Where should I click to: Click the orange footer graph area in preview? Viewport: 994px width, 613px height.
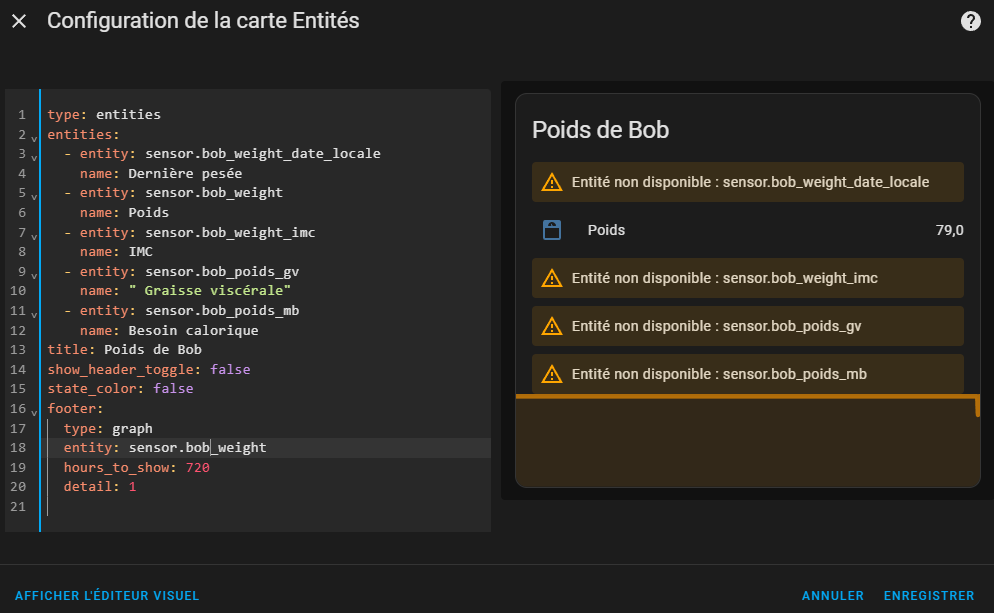[748, 441]
